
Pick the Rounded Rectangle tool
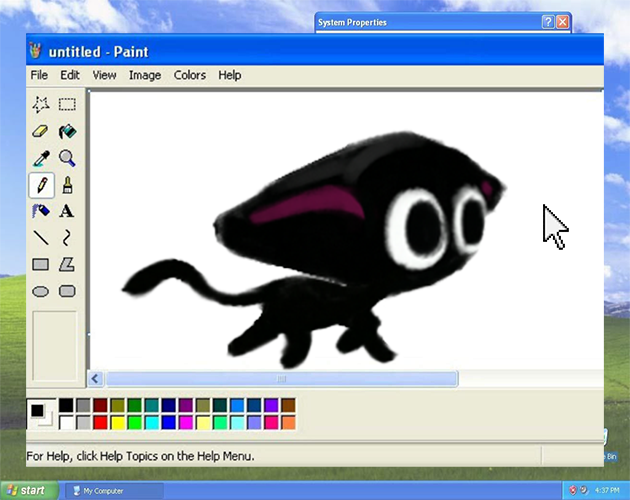pyautogui.click(x=67, y=291)
